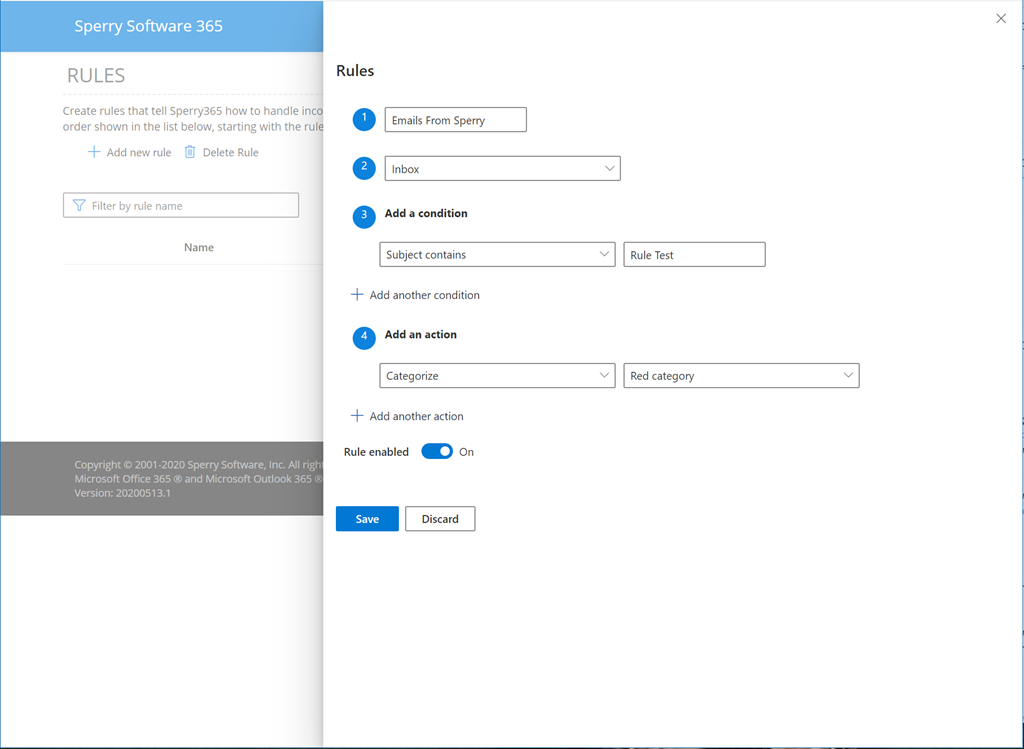1024x749 pixels.
Task: Click the RULES page heading
Action: tap(96, 75)
